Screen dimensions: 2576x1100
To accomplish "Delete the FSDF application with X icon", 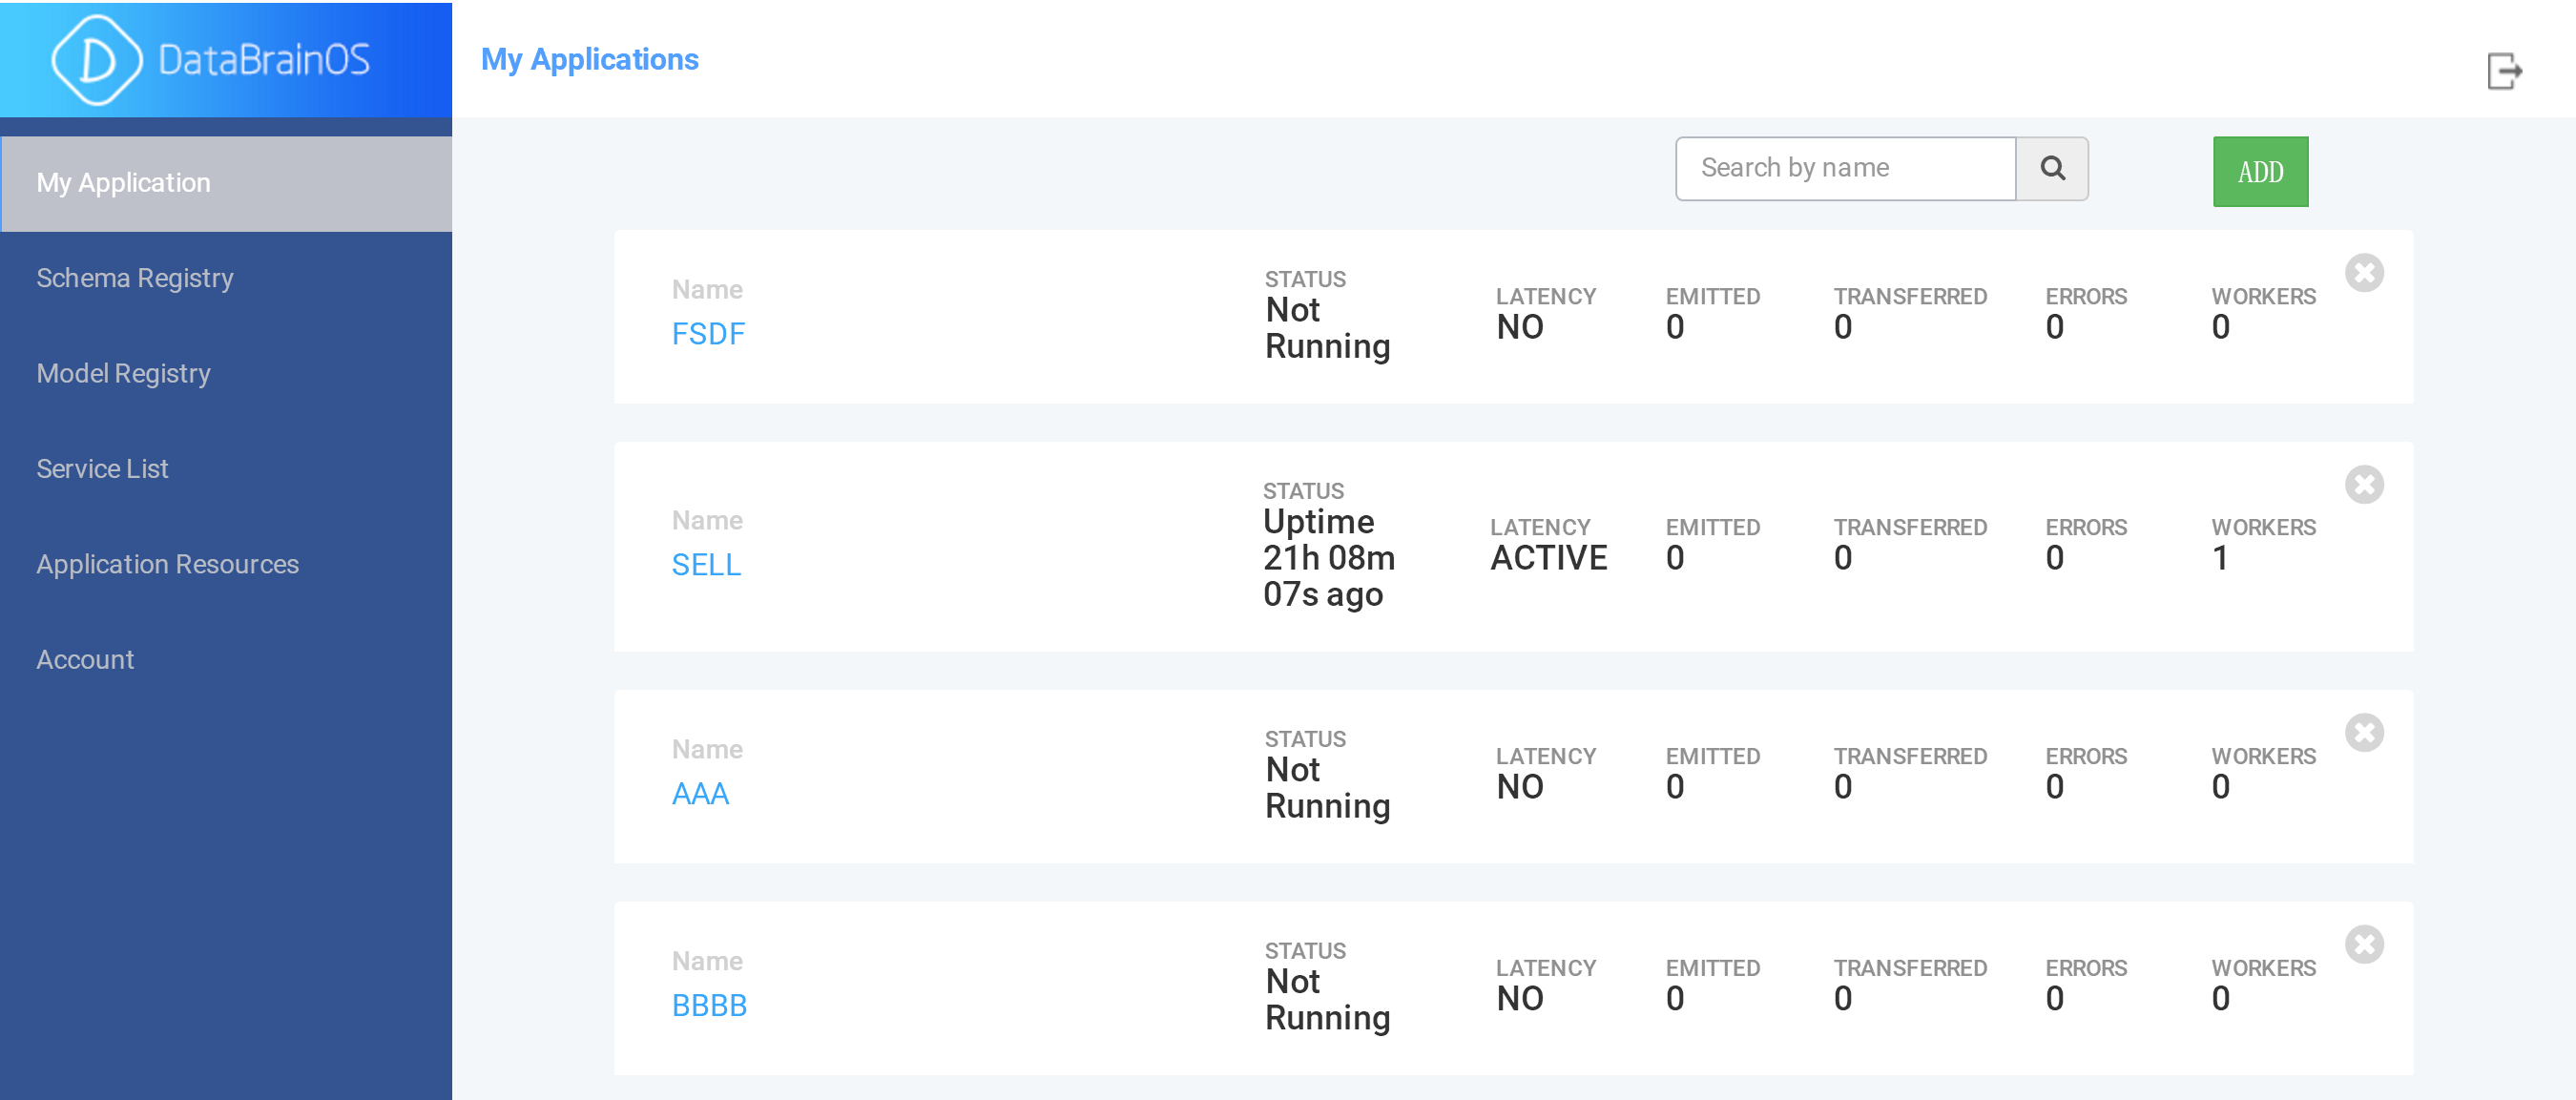I will coord(2364,272).
